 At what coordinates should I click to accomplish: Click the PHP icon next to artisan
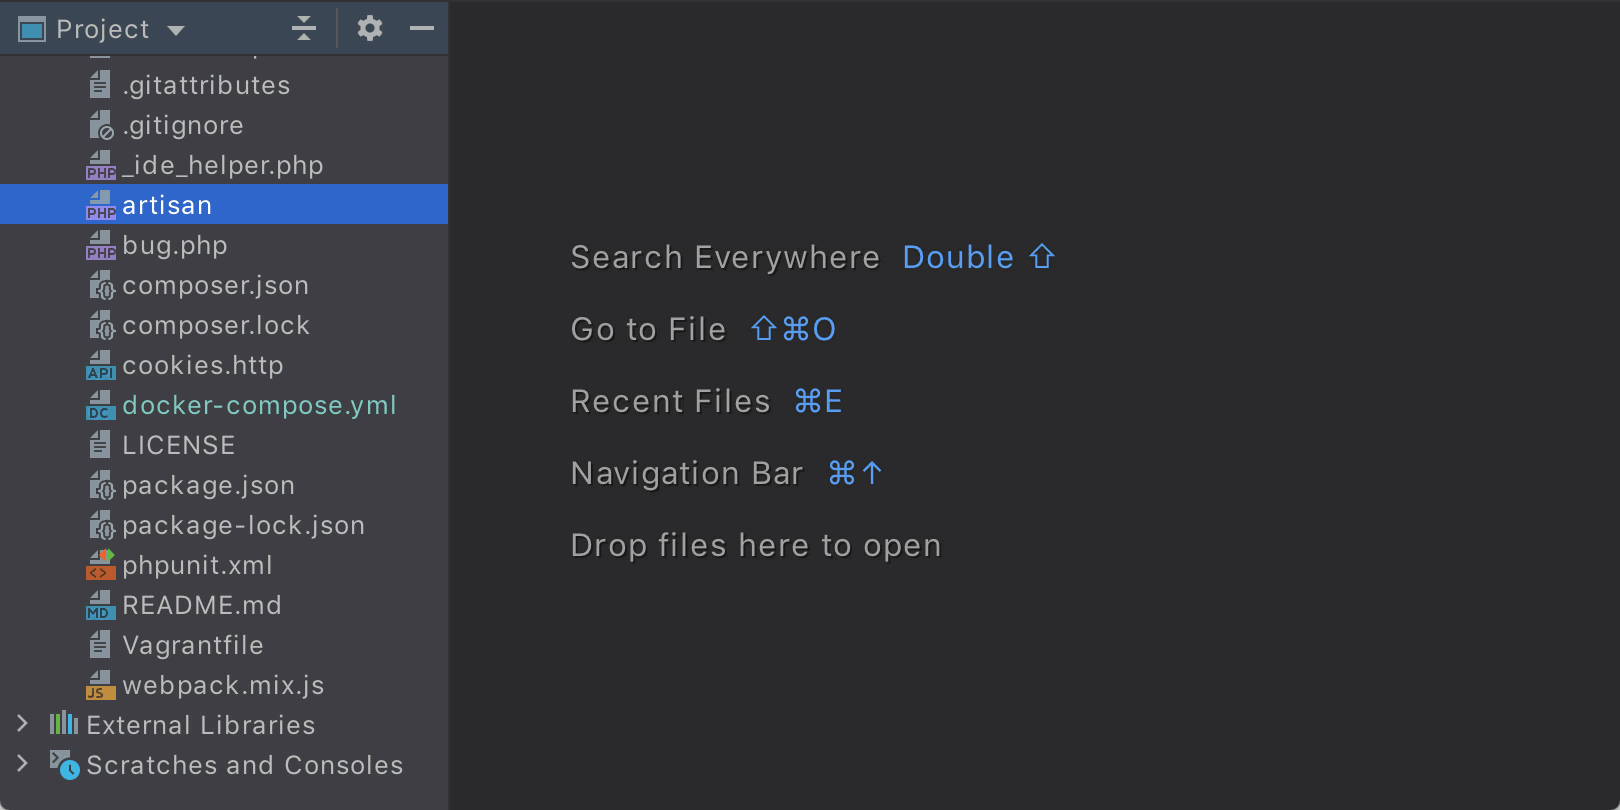tap(101, 206)
